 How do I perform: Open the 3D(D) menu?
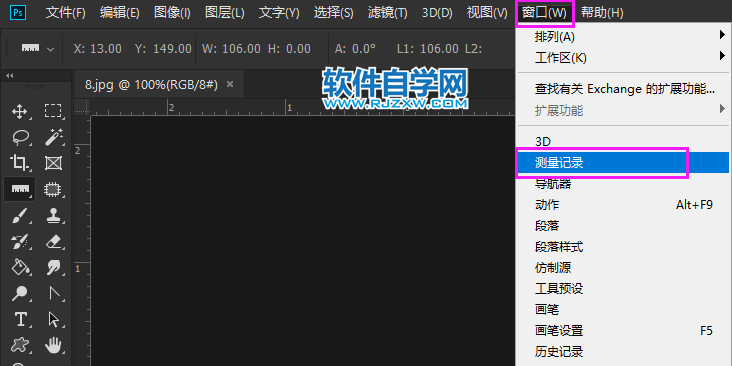437,13
